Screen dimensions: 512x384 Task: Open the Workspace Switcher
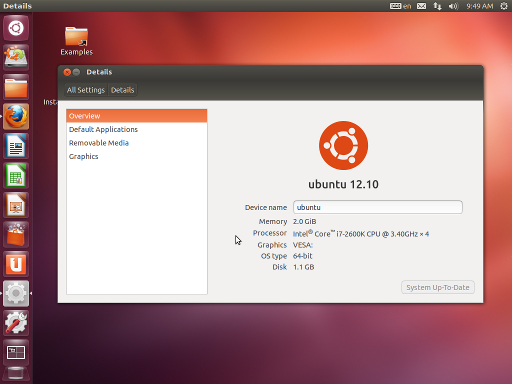16,352
